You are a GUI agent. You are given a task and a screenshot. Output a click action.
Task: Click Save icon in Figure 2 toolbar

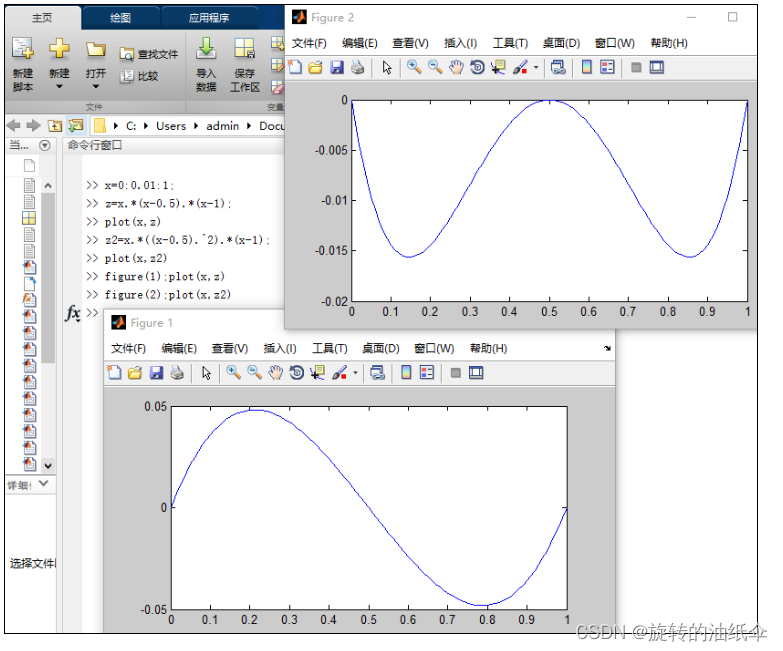[x=337, y=67]
